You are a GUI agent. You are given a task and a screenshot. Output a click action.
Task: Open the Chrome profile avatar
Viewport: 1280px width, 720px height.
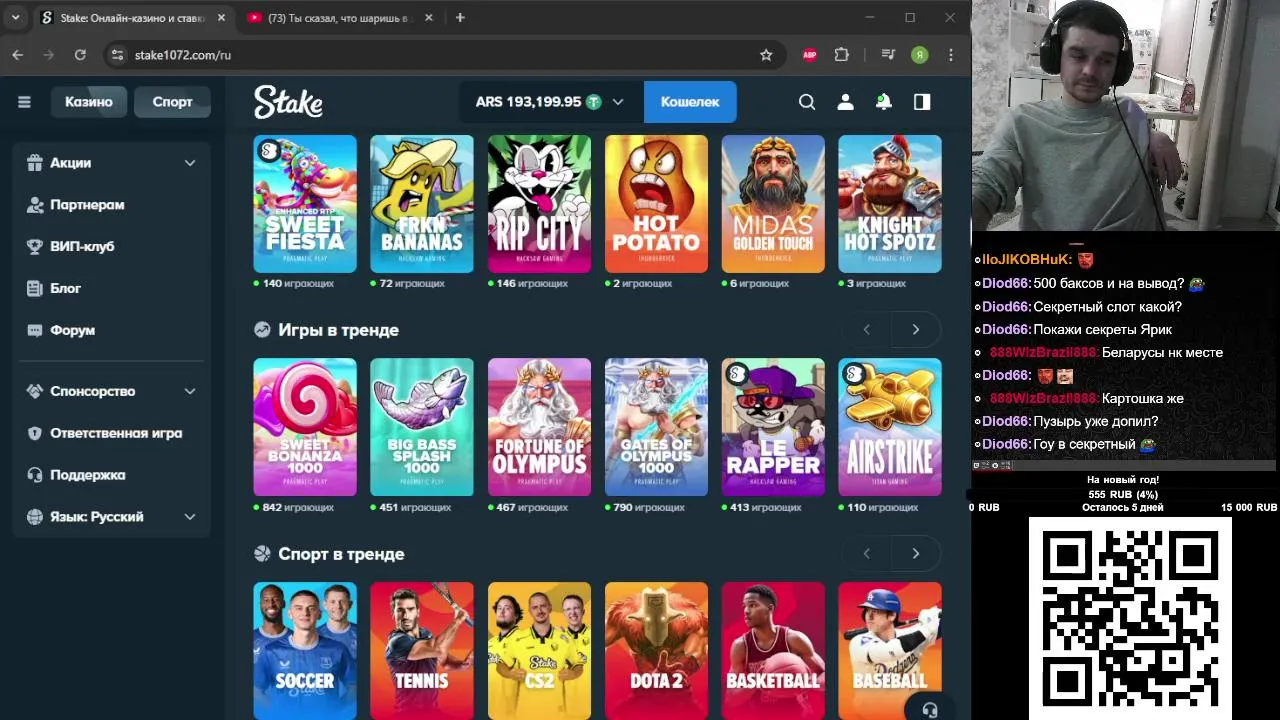coord(920,55)
